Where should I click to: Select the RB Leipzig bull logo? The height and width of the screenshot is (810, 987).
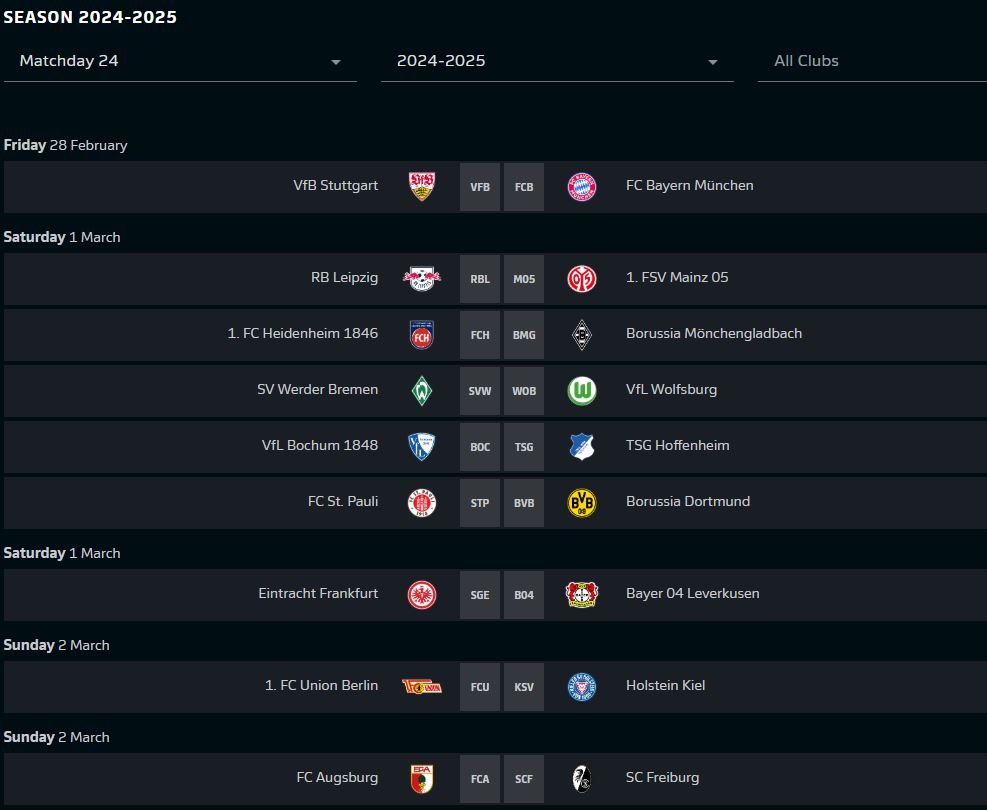click(x=422, y=279)
